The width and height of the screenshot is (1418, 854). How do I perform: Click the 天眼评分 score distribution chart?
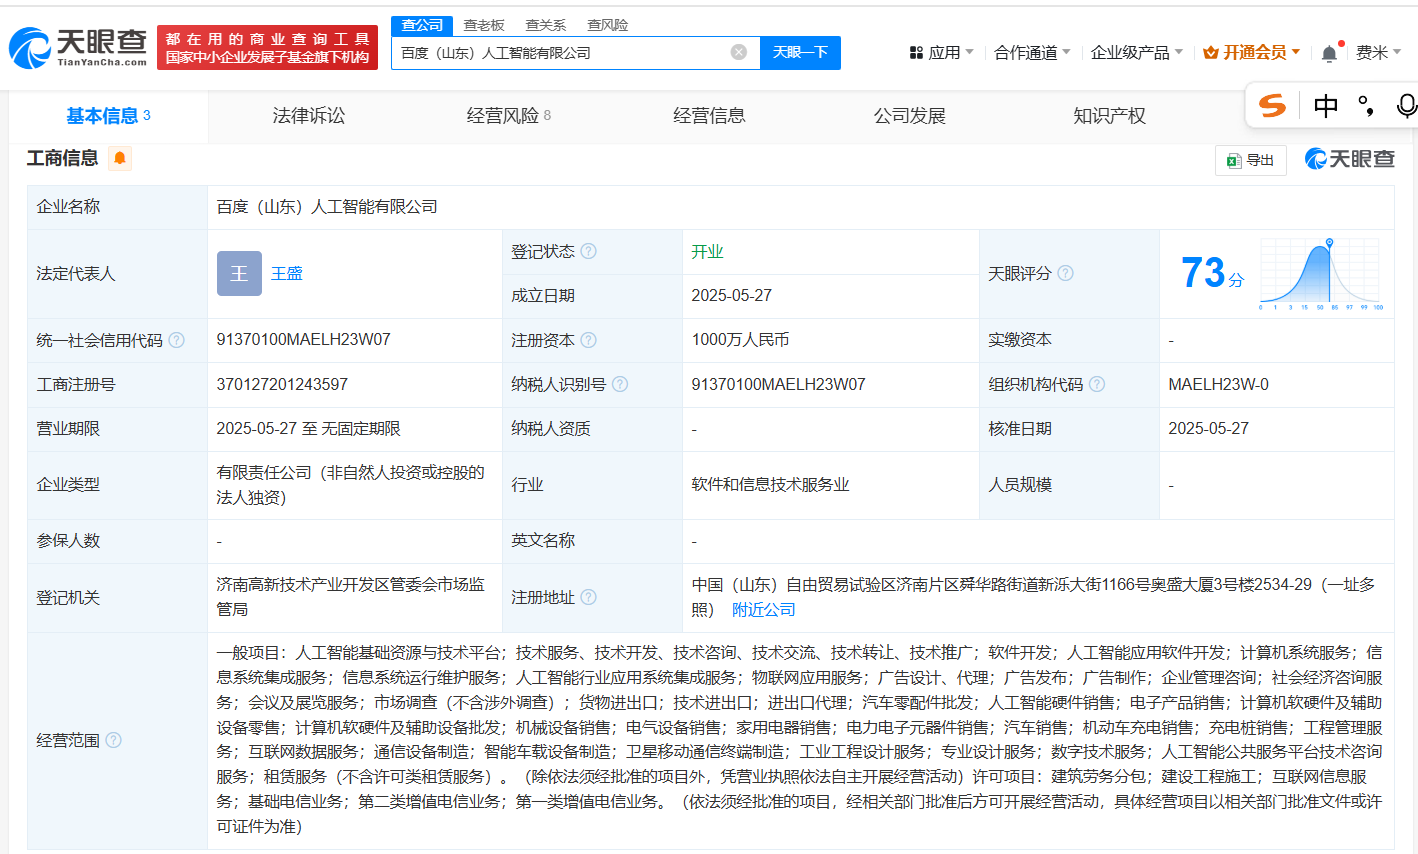click(x=1320, y=273)
